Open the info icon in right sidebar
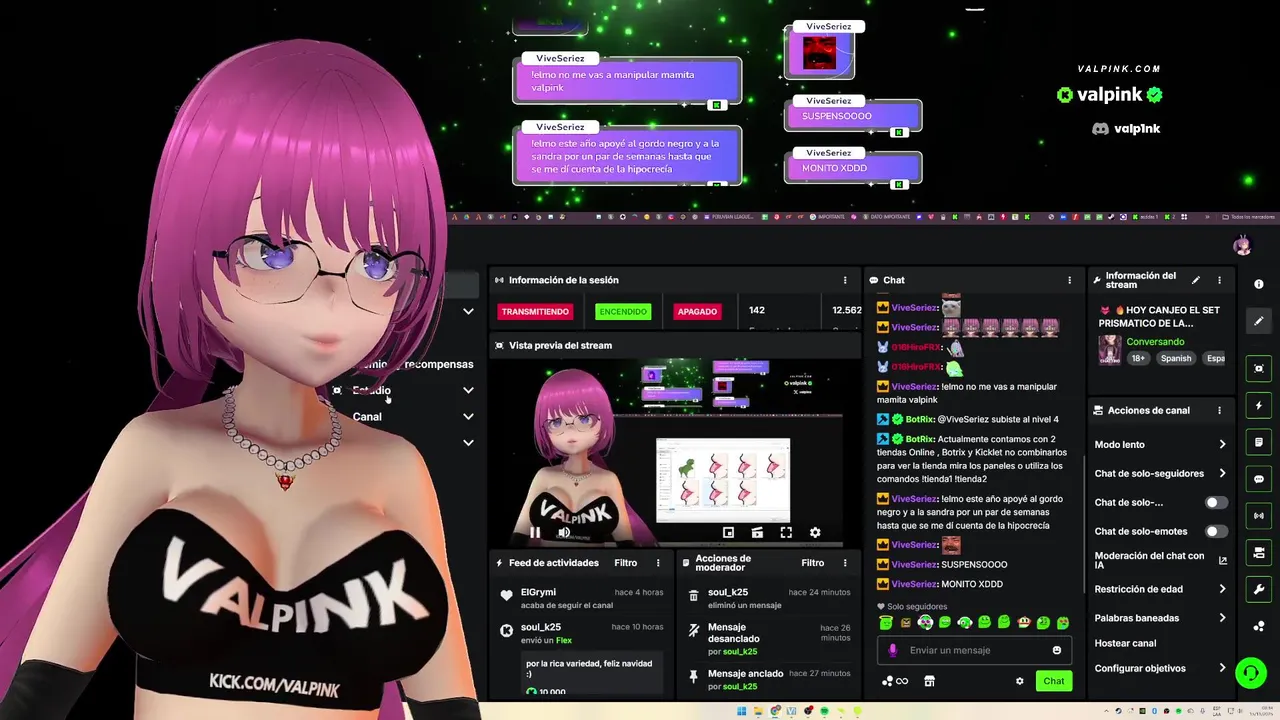The height and width of the screenshot is (720, 1280). point(1259,284)
